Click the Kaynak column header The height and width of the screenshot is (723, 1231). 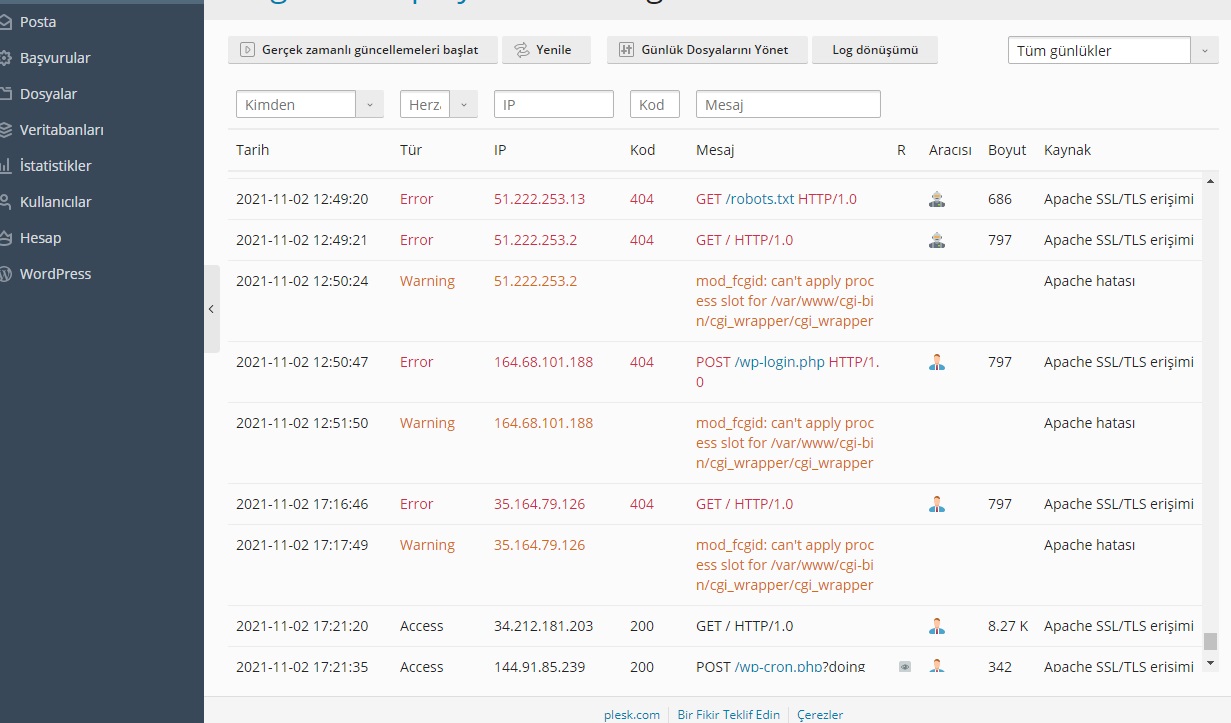click(1067, 150)
